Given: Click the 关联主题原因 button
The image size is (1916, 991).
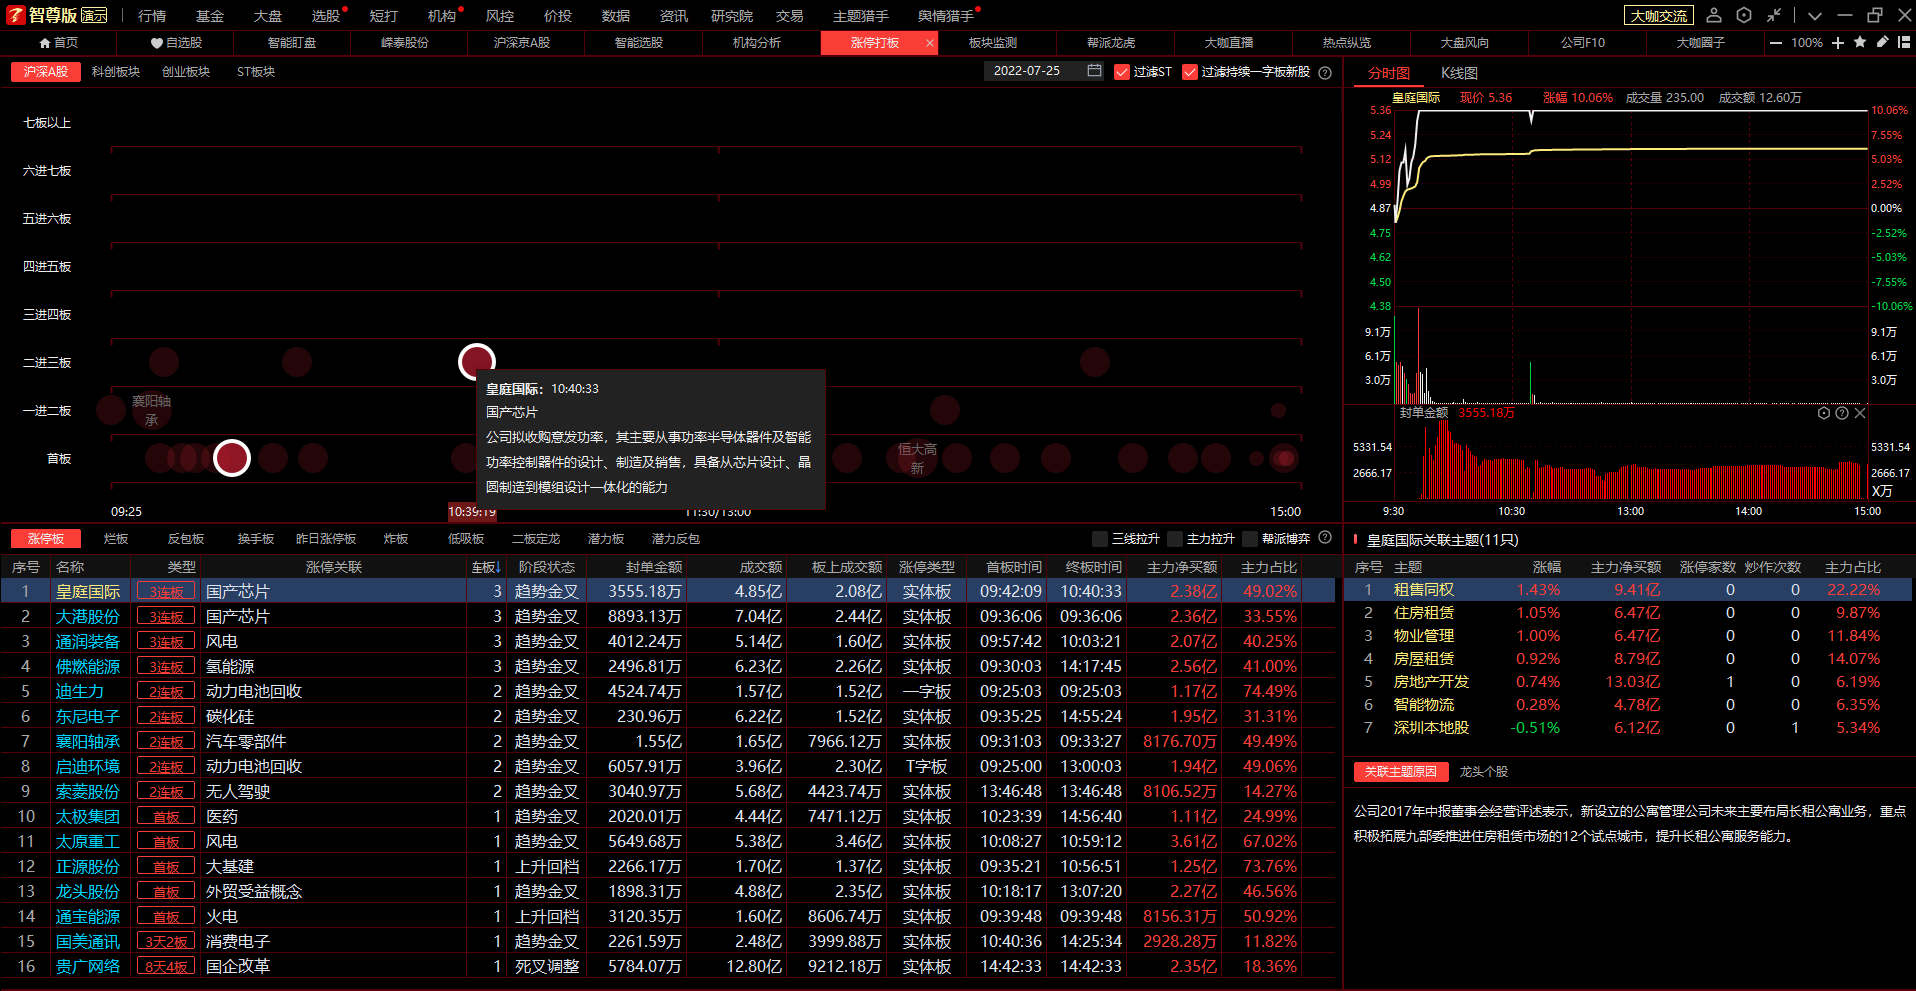Looking at the screenshot, I should coord(1401,772).
